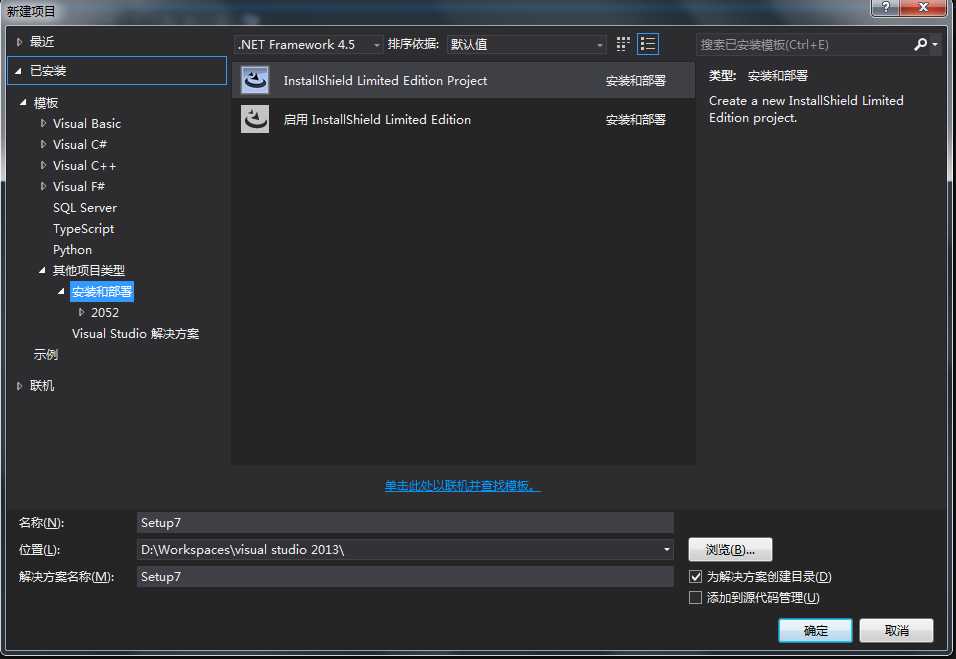
Task: Select Visual Basic category label
Action: pyautogui.click(x=87, y=123)
